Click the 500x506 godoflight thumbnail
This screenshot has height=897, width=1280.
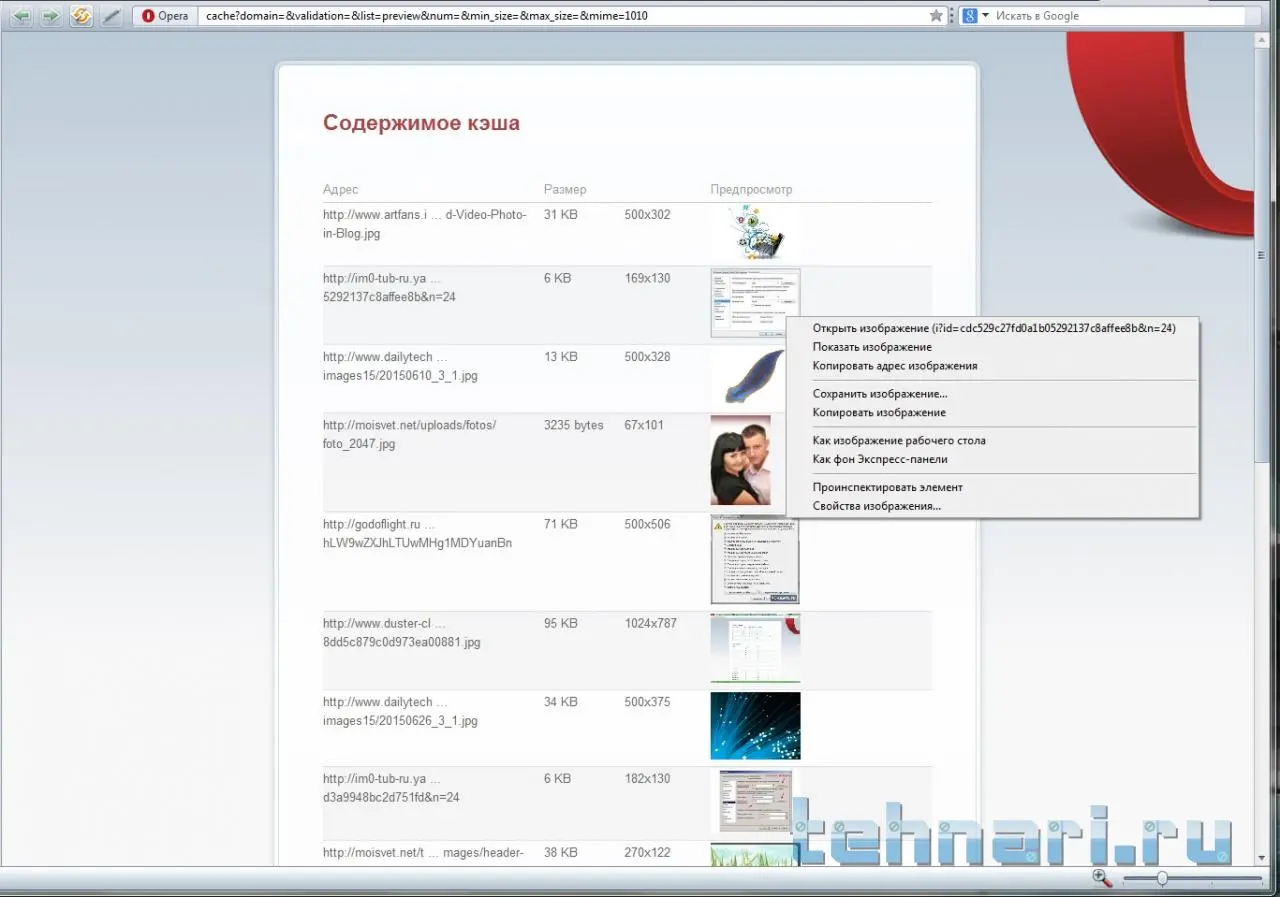755,560
